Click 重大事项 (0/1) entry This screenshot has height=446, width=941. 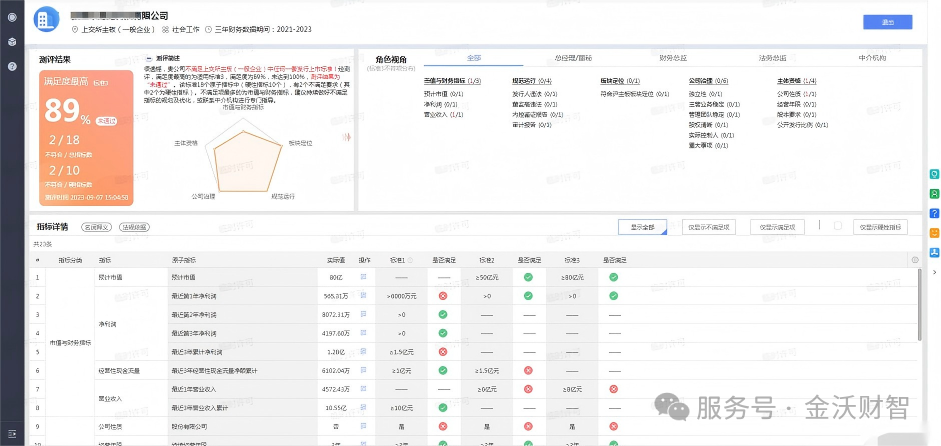[x=708, y=145]
